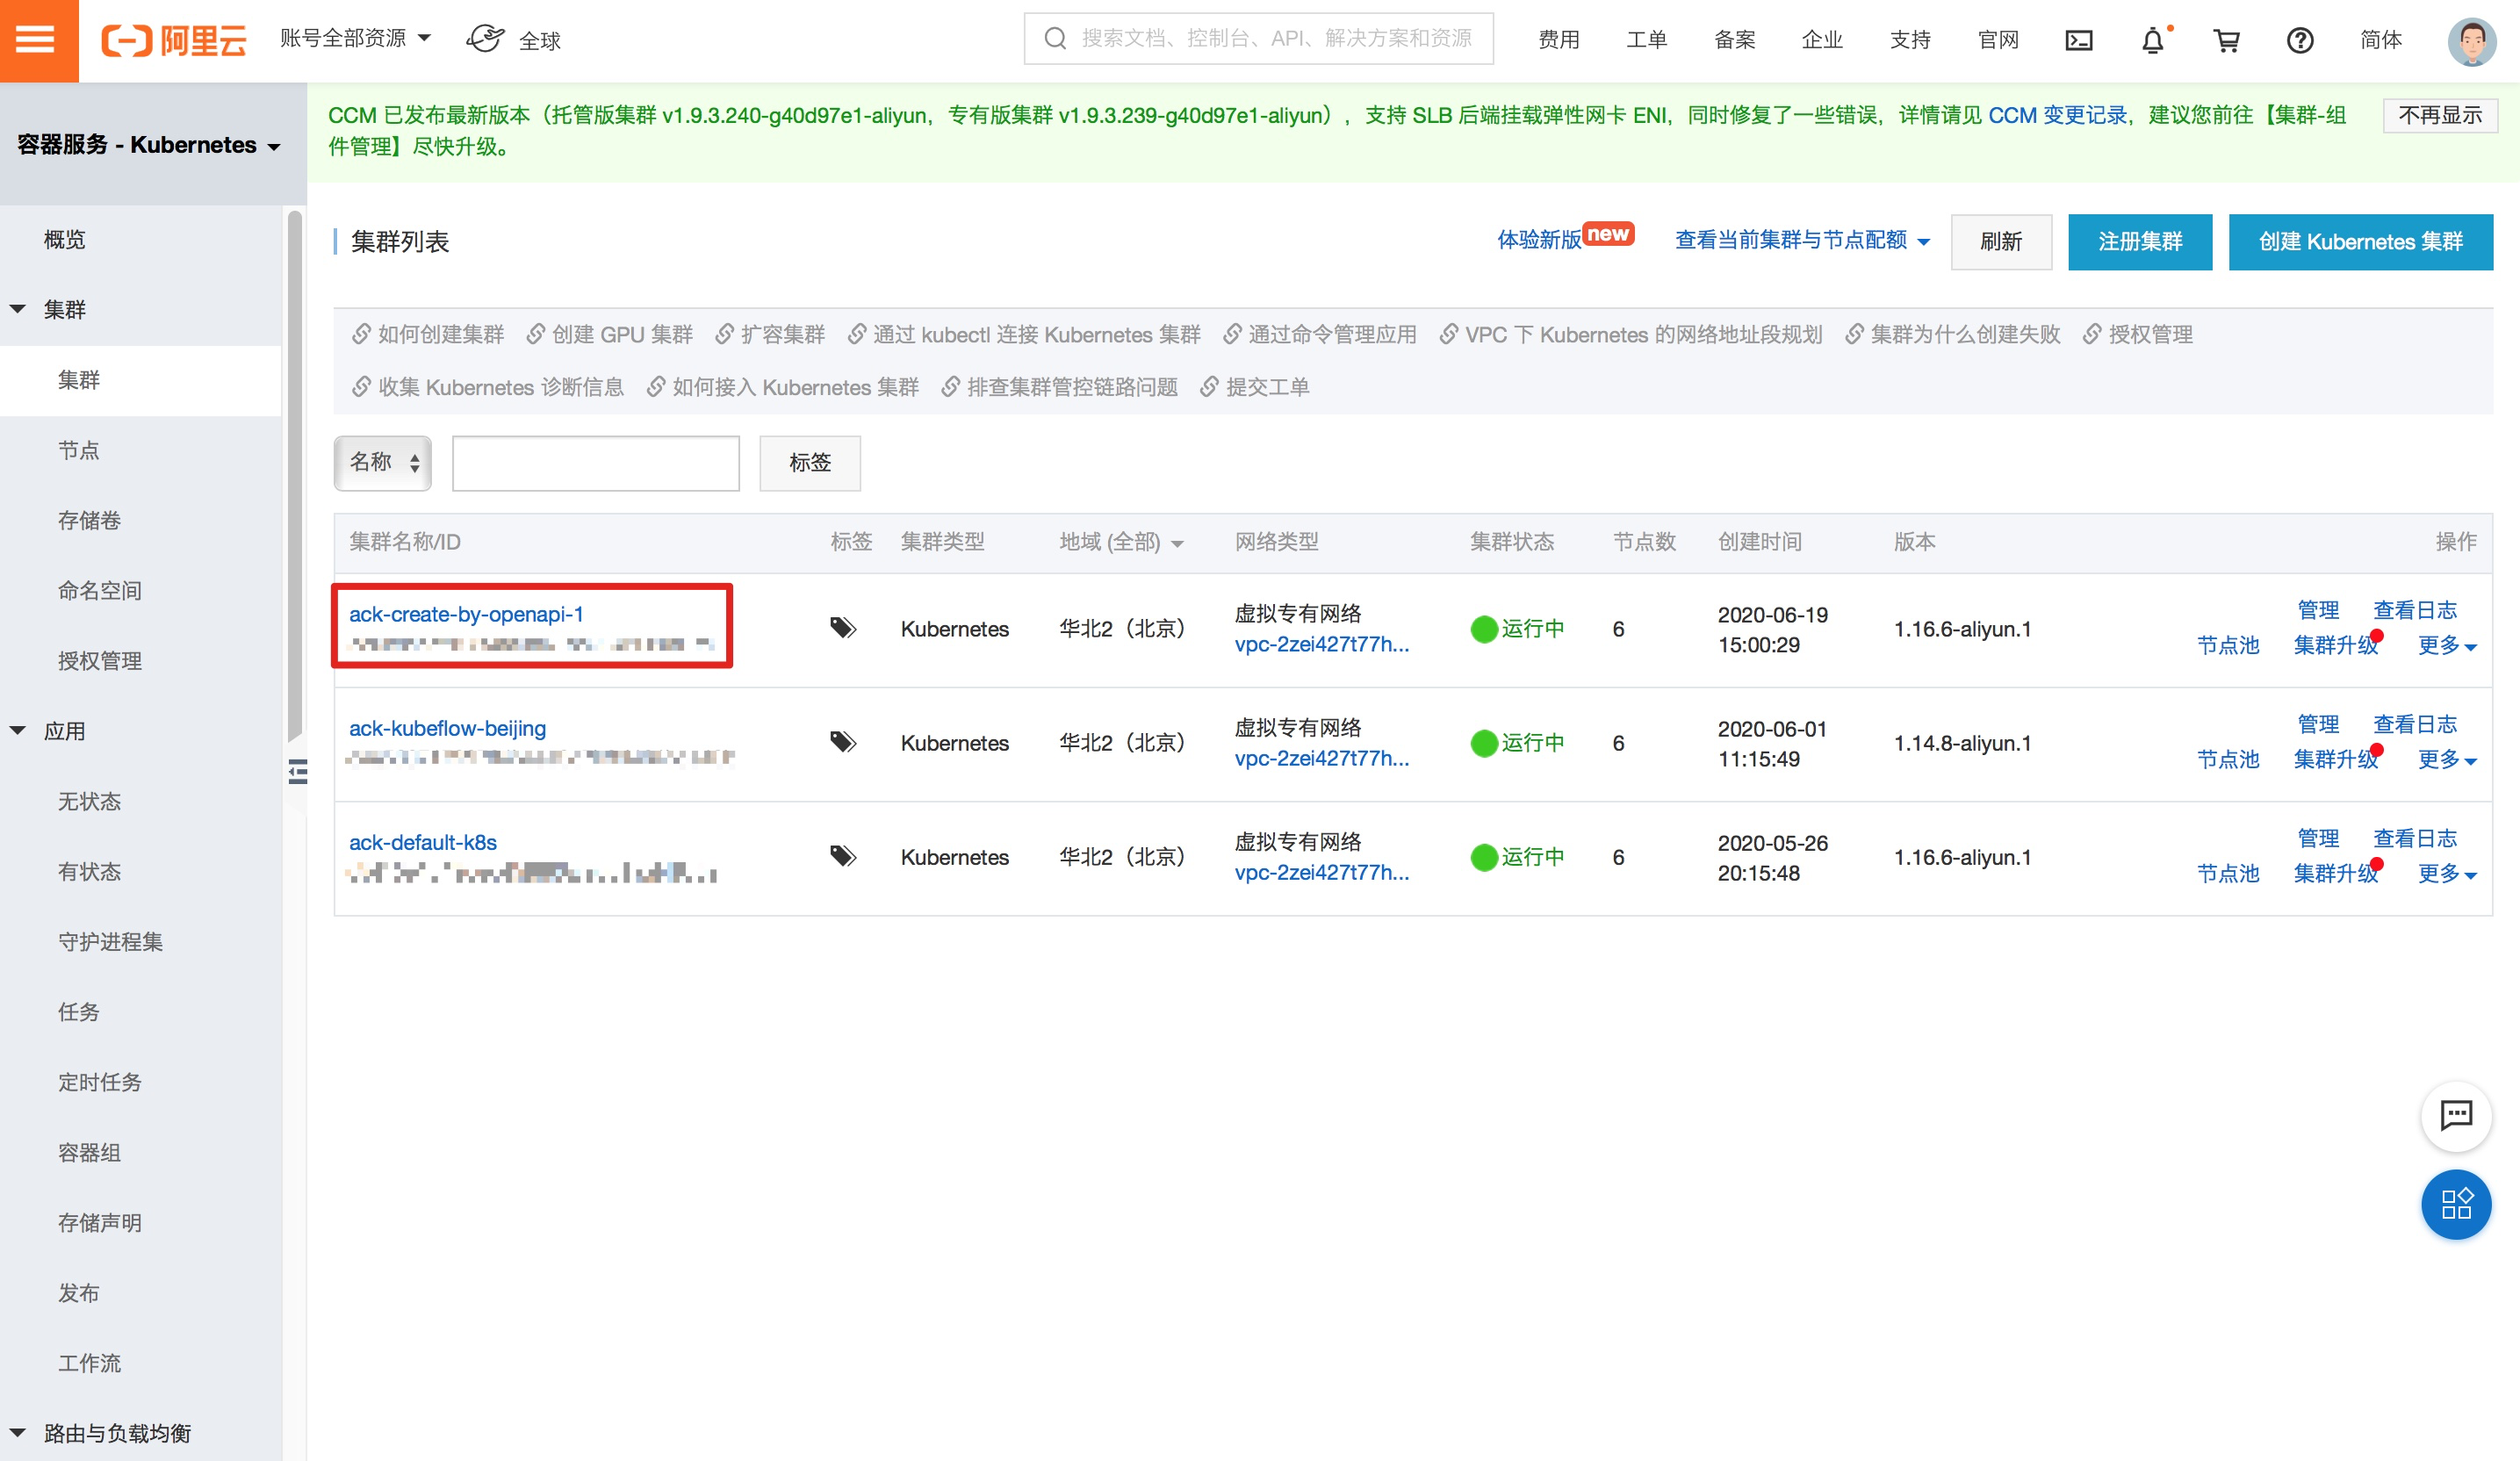Screen dimensions: 2520x1461
Task: Open the 费用 top menu
Action: click(1558, 40)
